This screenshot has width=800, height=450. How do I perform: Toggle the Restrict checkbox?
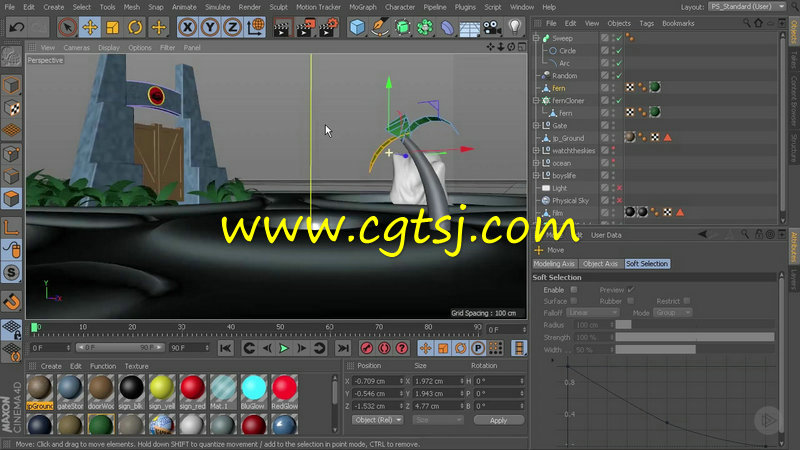point(687,301)
